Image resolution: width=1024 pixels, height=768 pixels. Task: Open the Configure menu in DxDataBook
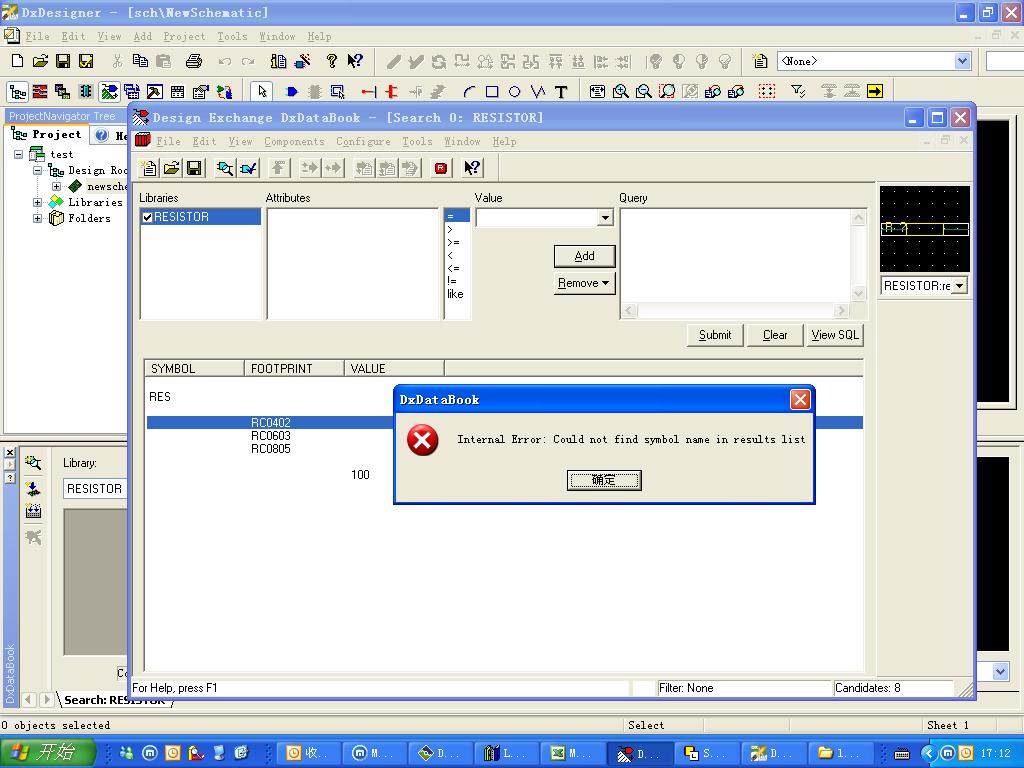click(363, 142)
